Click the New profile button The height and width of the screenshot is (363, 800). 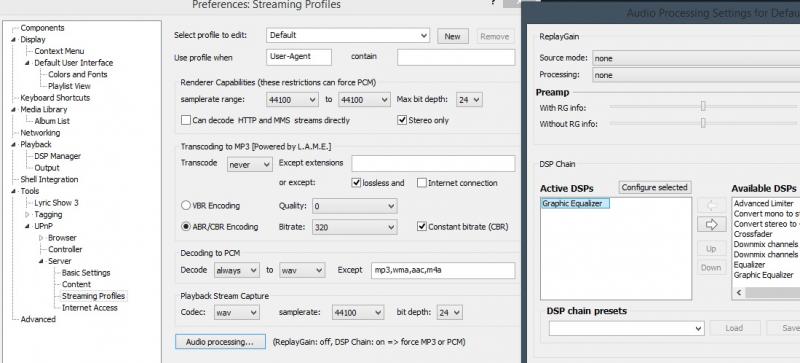tap(453, 36)
